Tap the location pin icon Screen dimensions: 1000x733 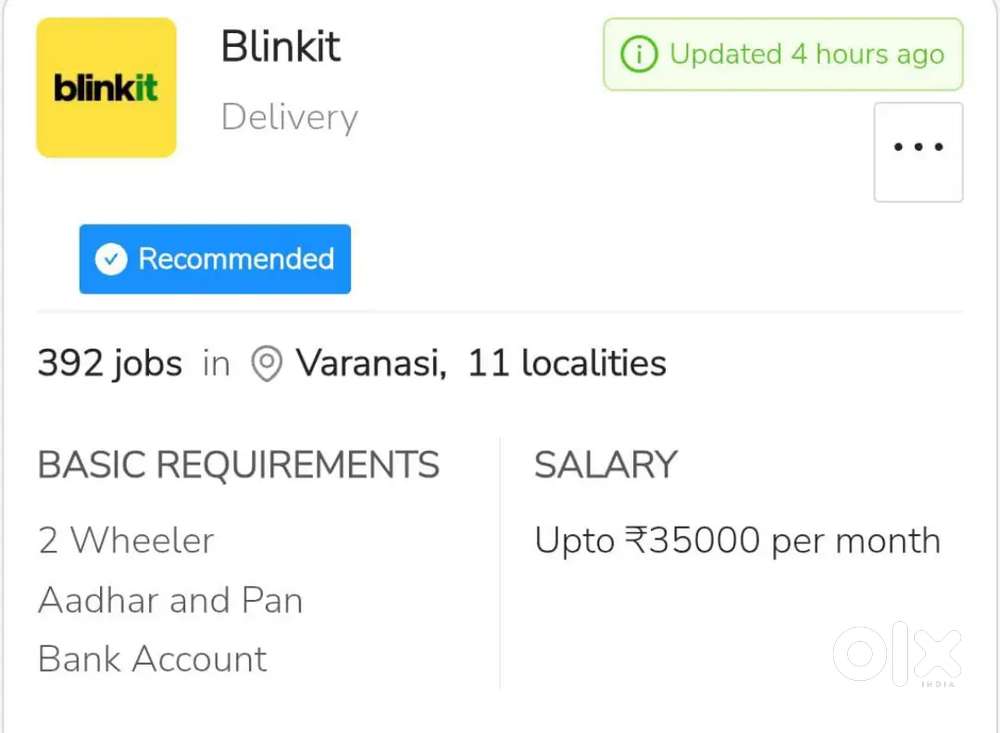[265, 364]
